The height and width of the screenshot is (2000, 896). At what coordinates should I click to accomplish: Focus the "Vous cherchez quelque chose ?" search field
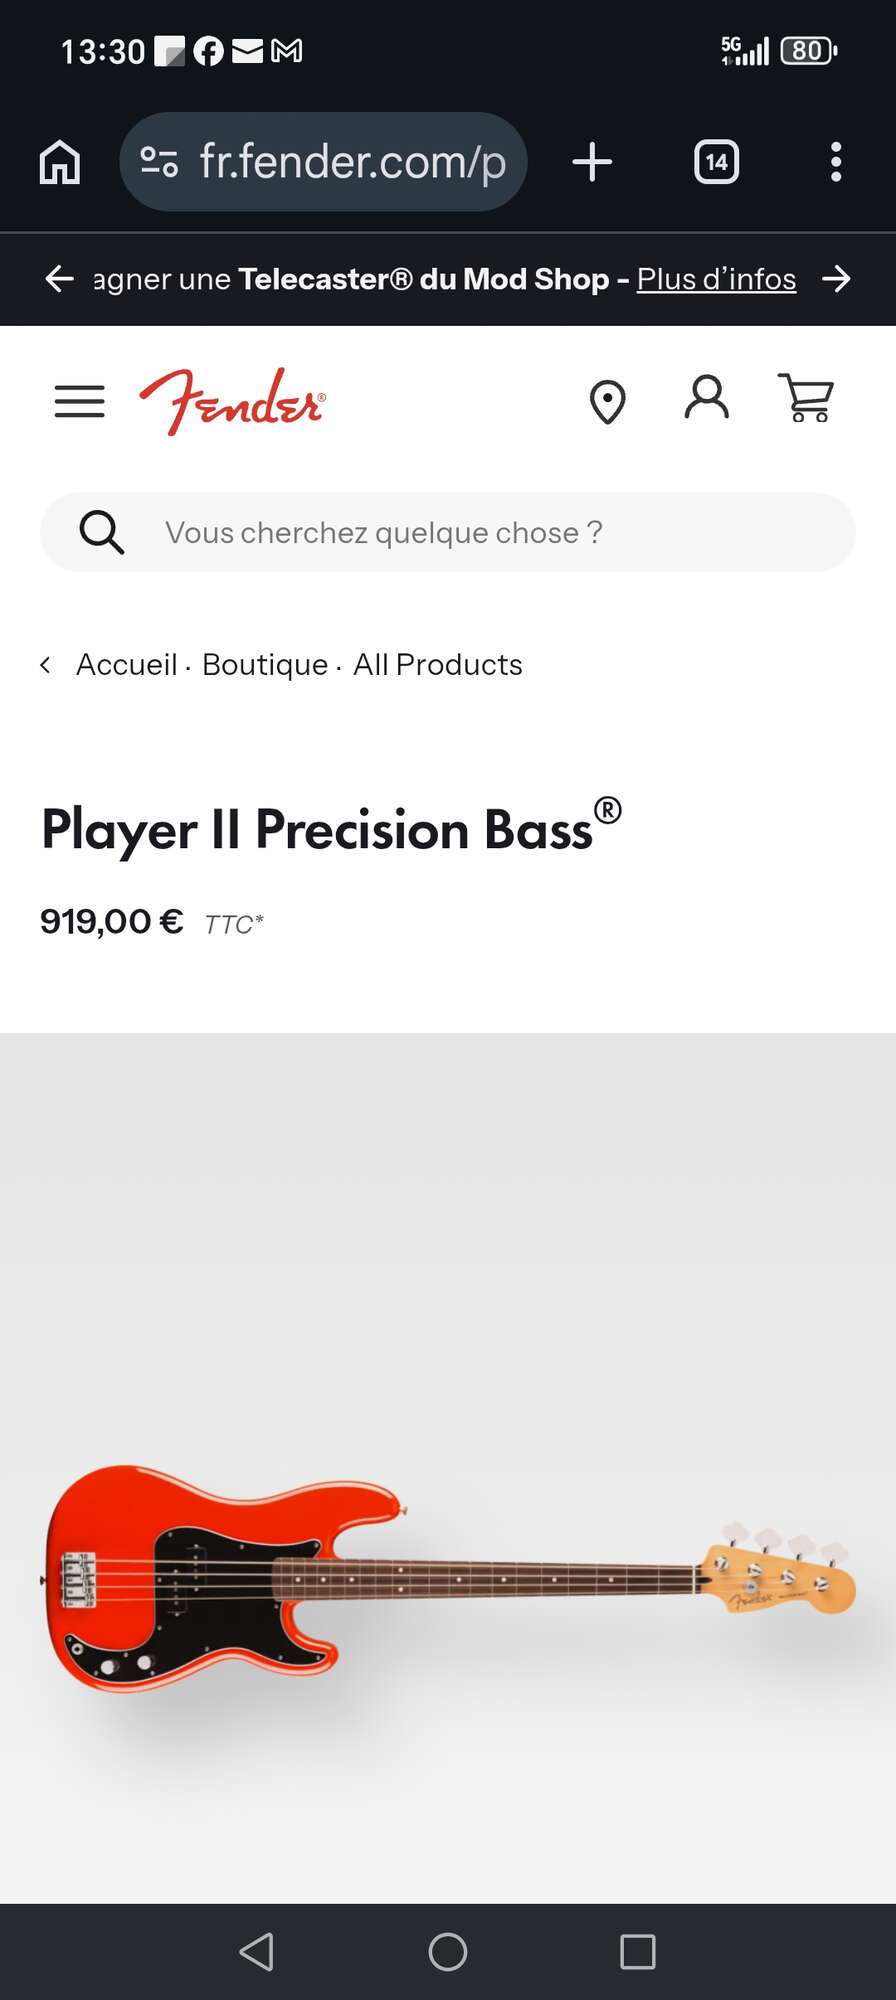point(480,532)
